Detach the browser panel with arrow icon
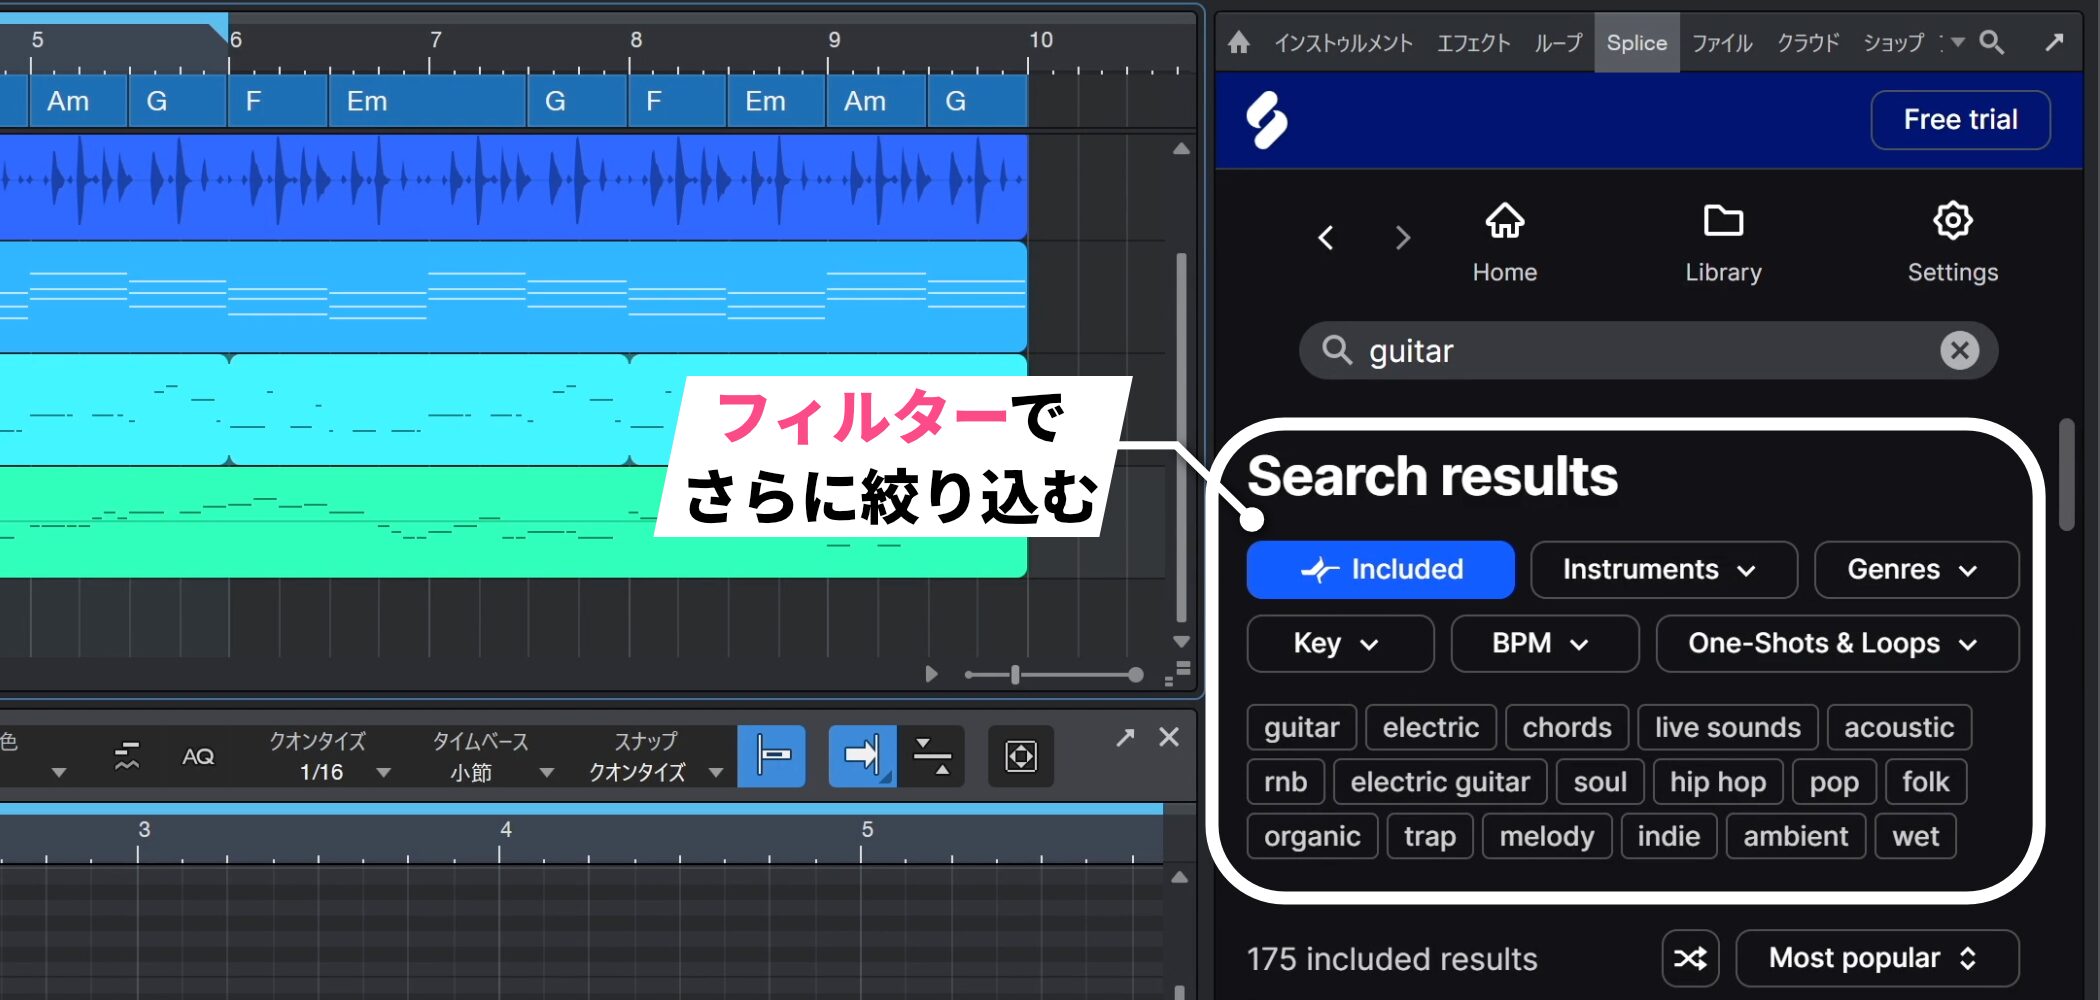 coord(2054,42)
